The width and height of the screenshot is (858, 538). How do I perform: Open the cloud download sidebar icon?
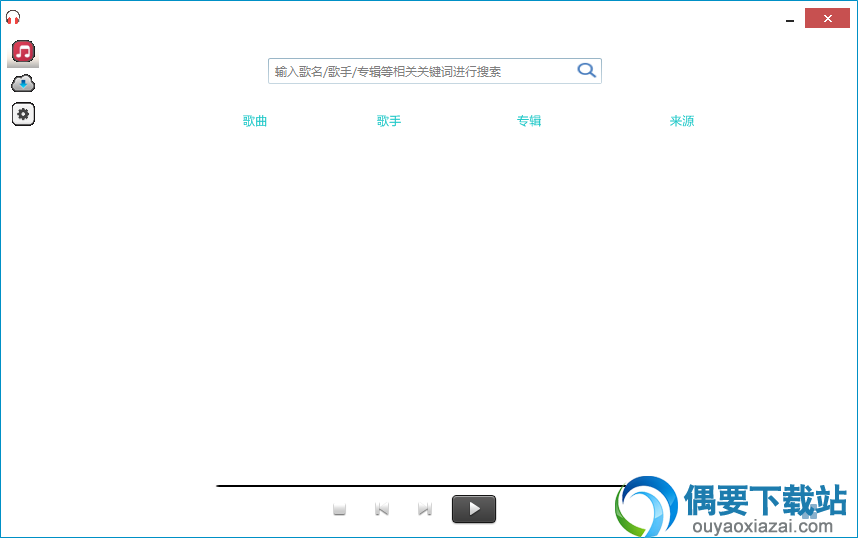point(23,84)
